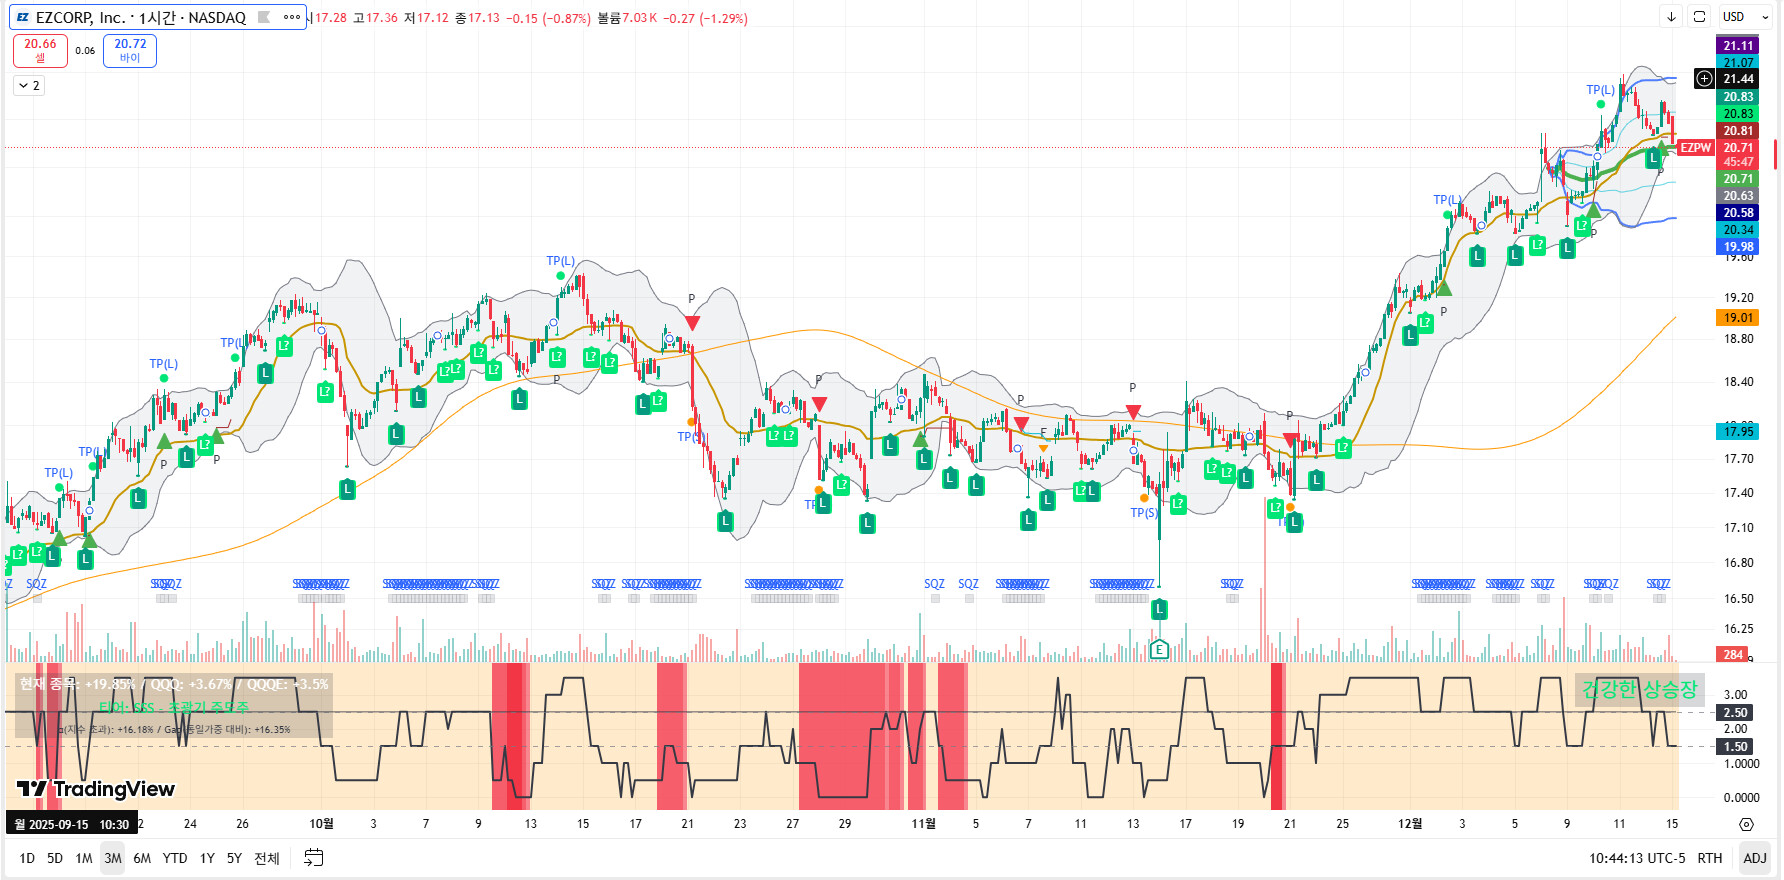This screenshot has width=1784, height=880.
Task: Click the purple 21.11 price label
Action: point(1738,45)
